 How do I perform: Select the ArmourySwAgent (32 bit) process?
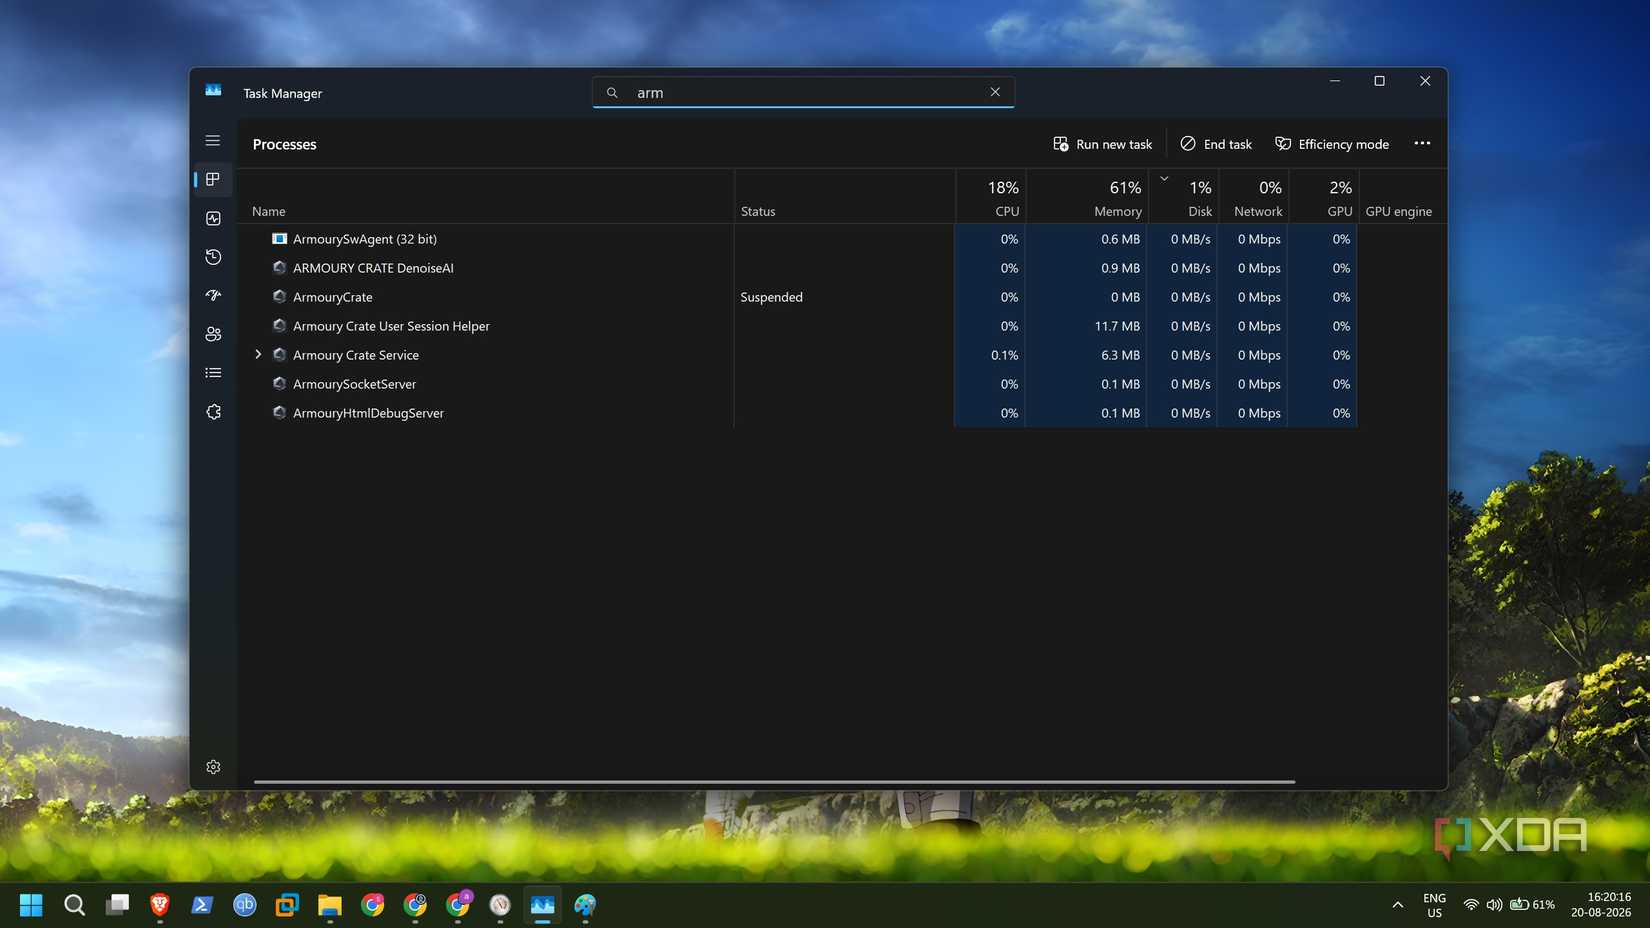point(797,239)
